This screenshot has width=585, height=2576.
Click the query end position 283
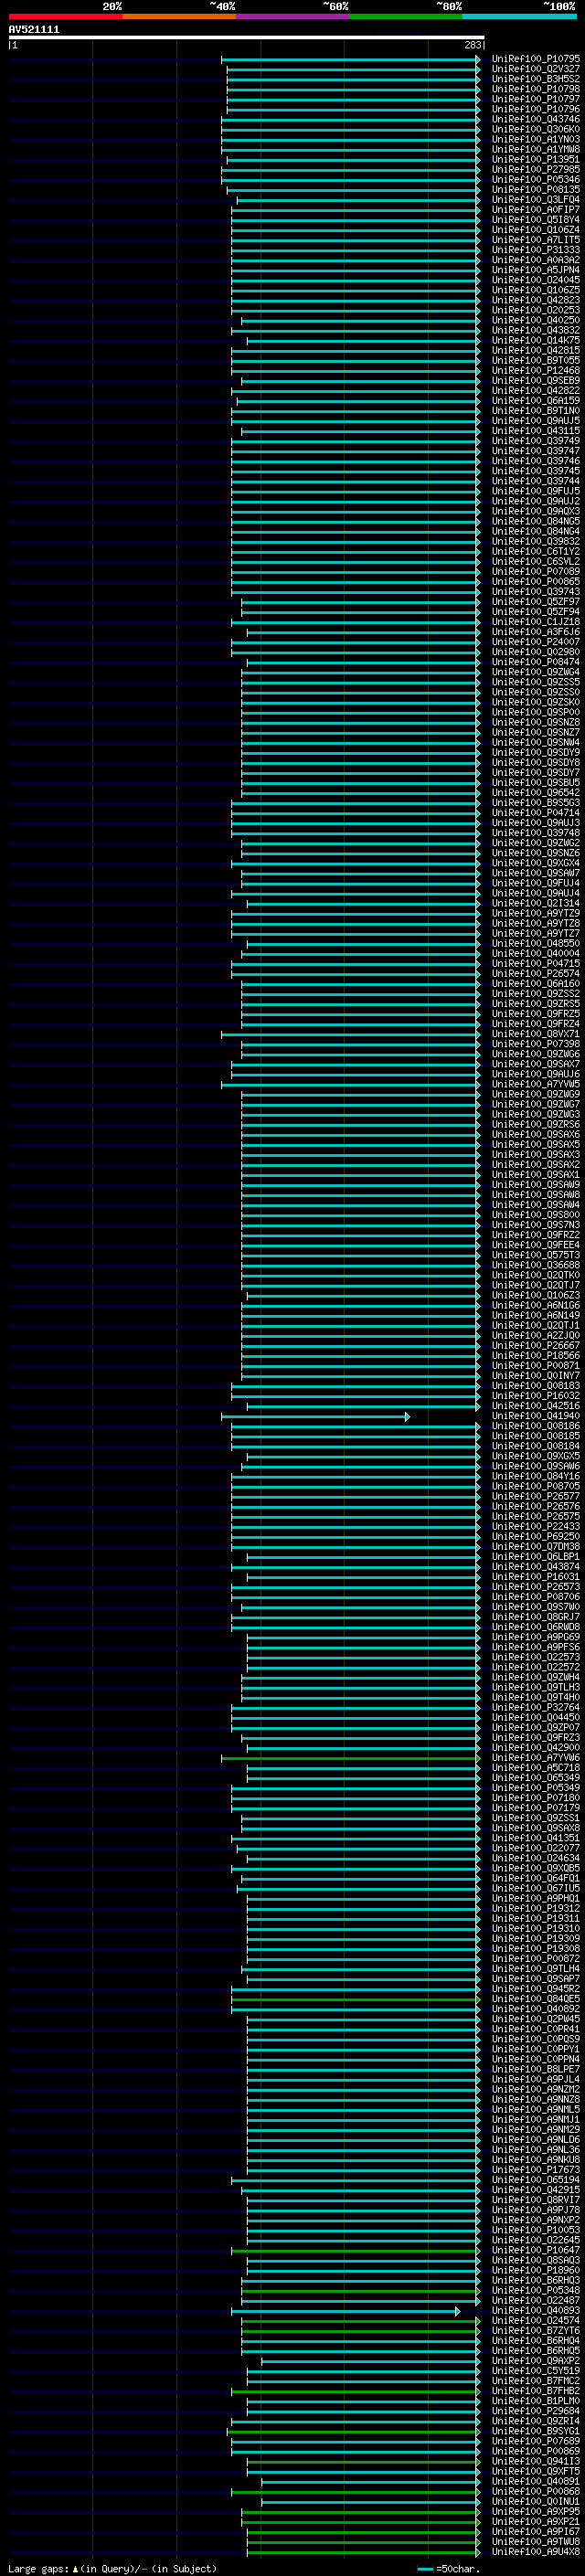click(473, 45)
